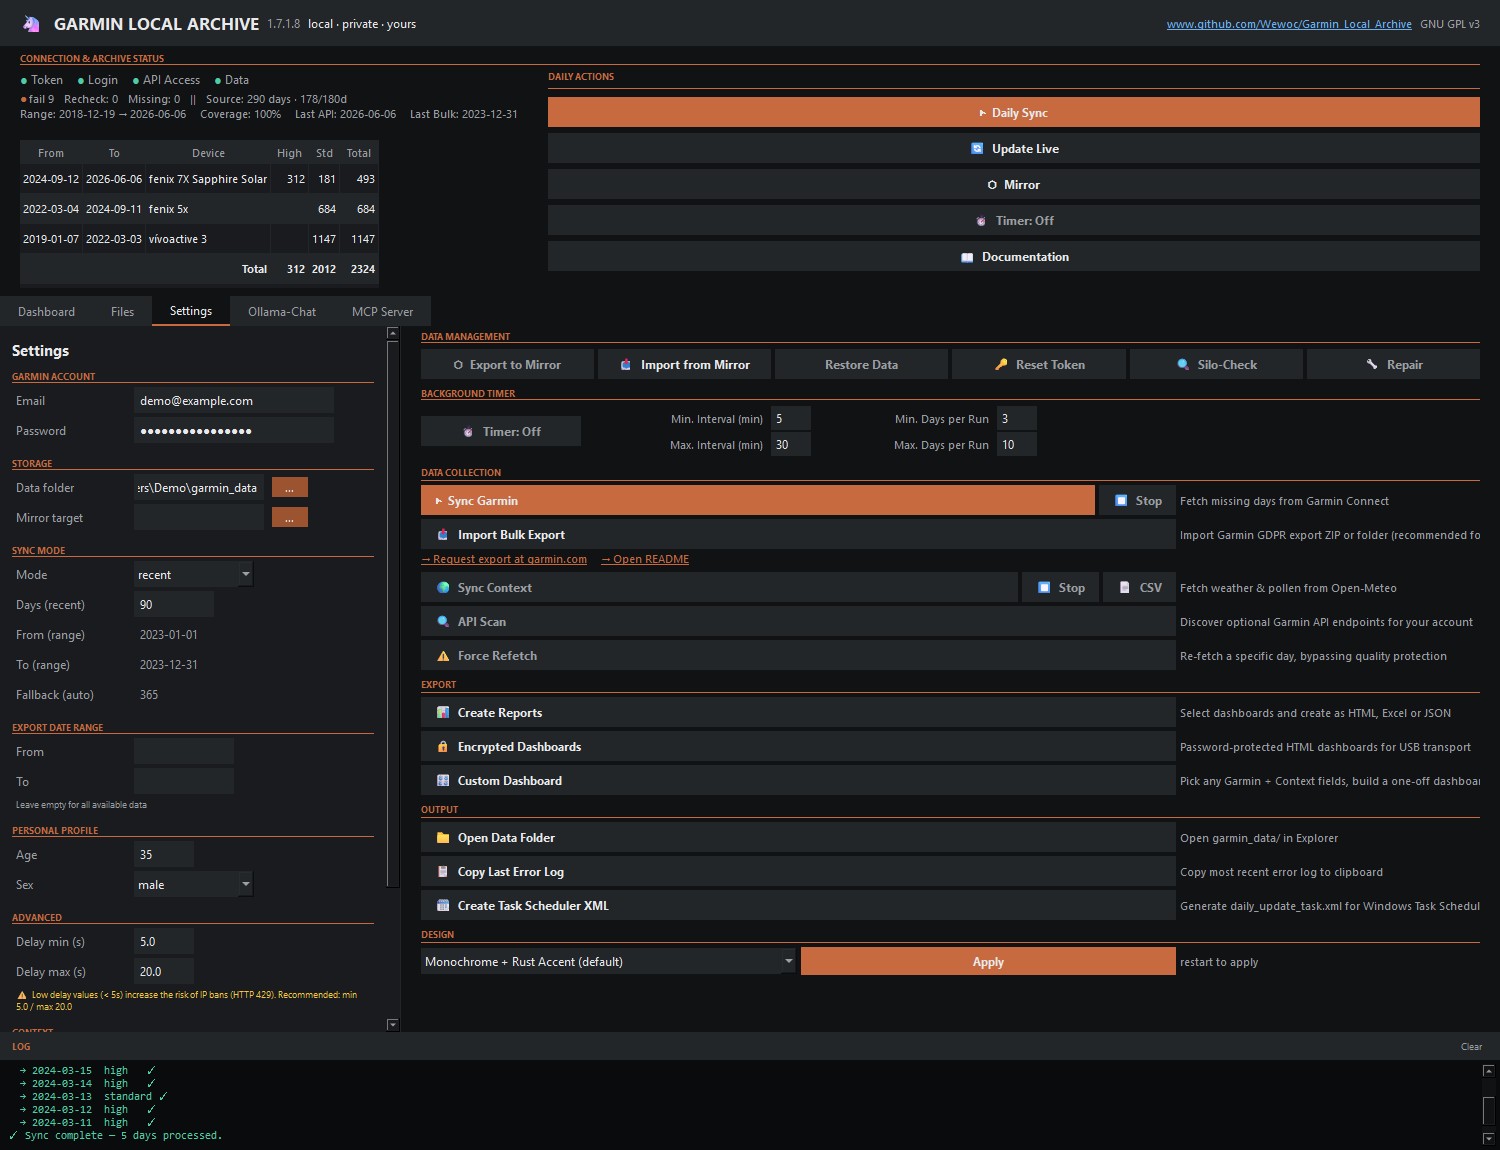Apply the selected design theme

pyautogui.click(x=988, y=961)
